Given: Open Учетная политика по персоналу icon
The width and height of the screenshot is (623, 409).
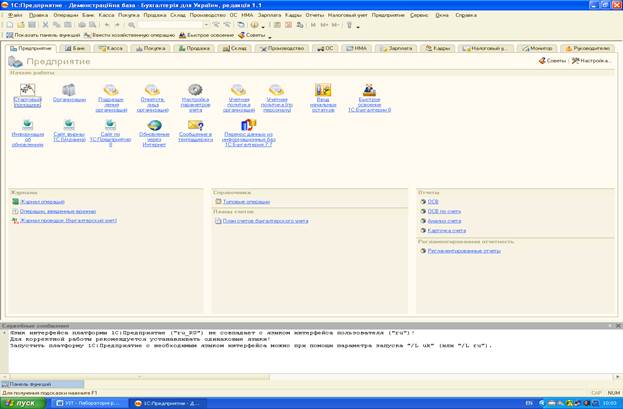Looking at the screenshot, I should (x=277, y=90).
